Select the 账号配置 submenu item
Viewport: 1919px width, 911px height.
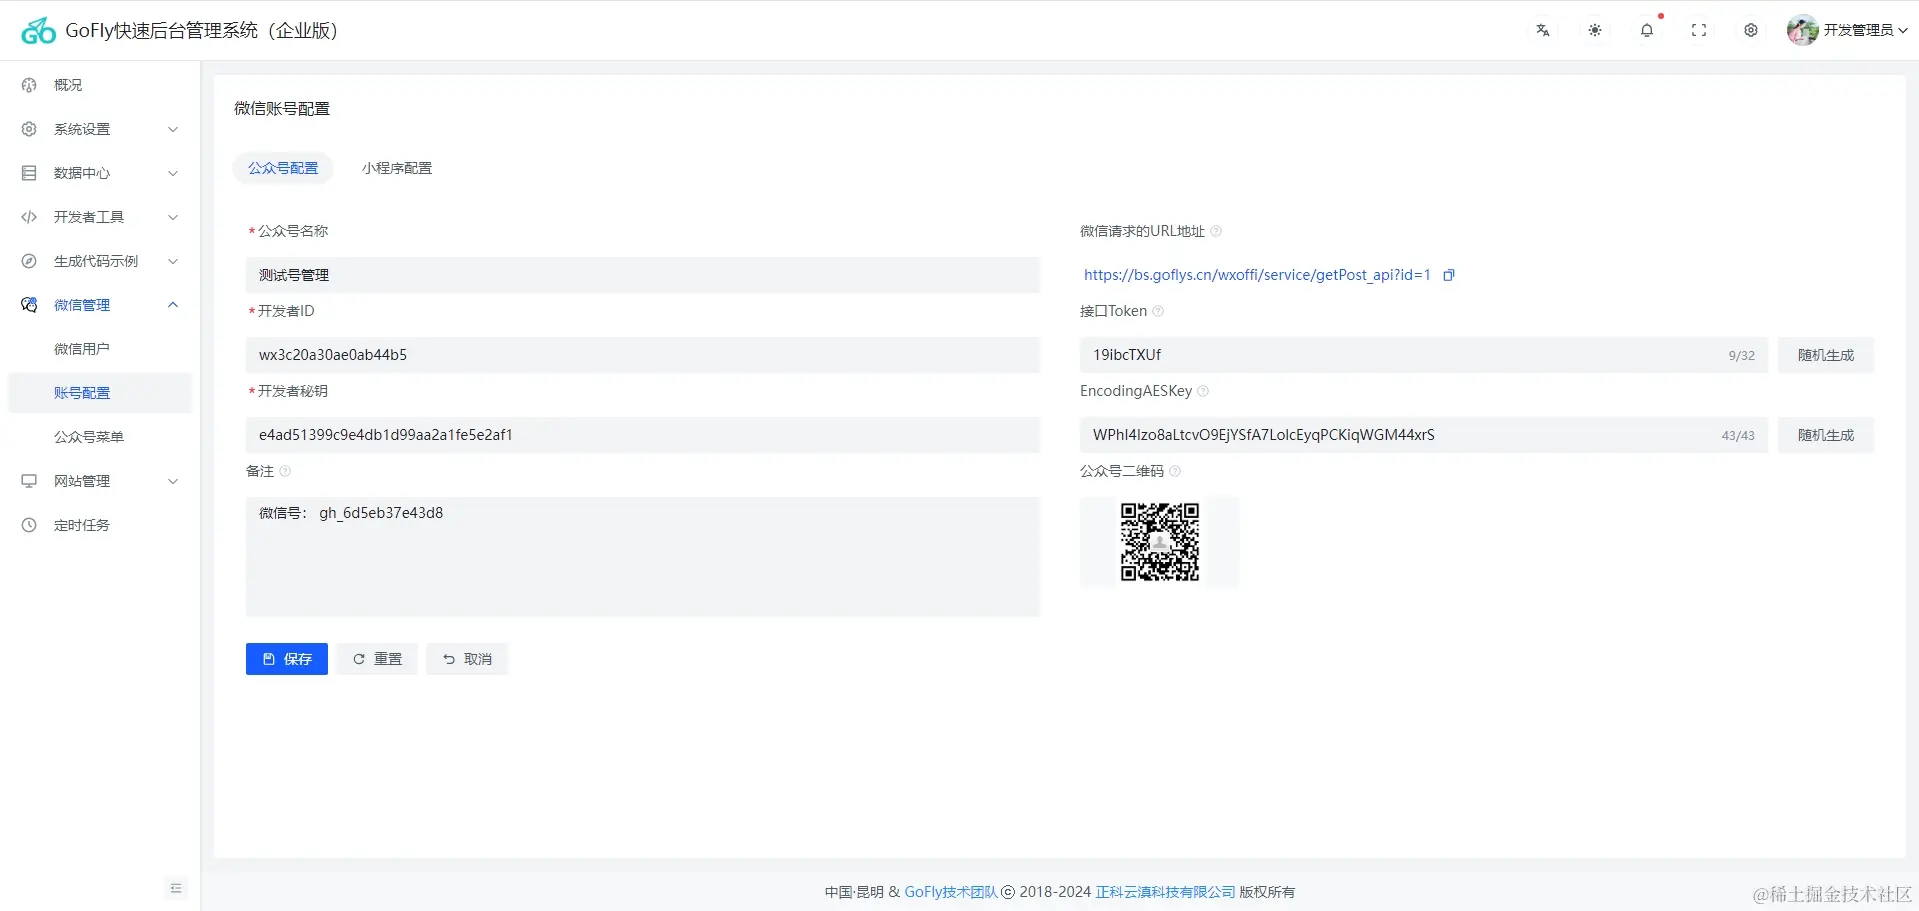tap(100, 393)
